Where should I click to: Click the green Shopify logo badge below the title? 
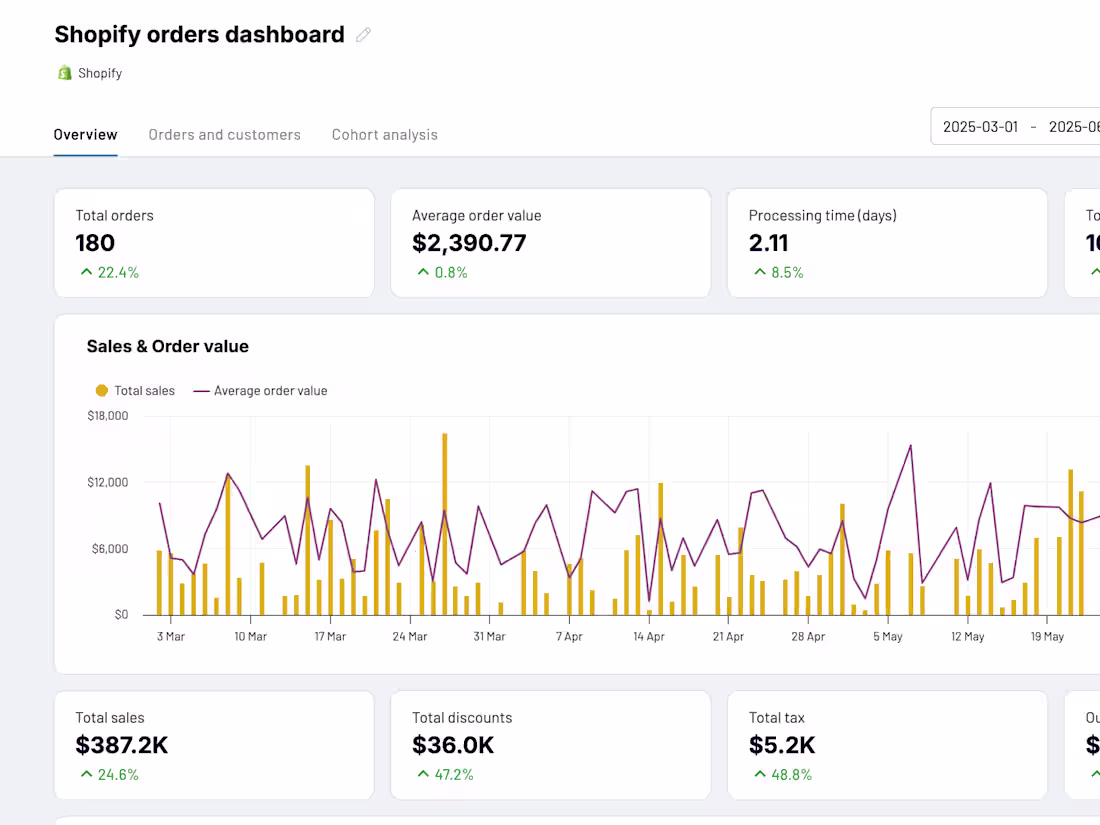click(66, 72)
